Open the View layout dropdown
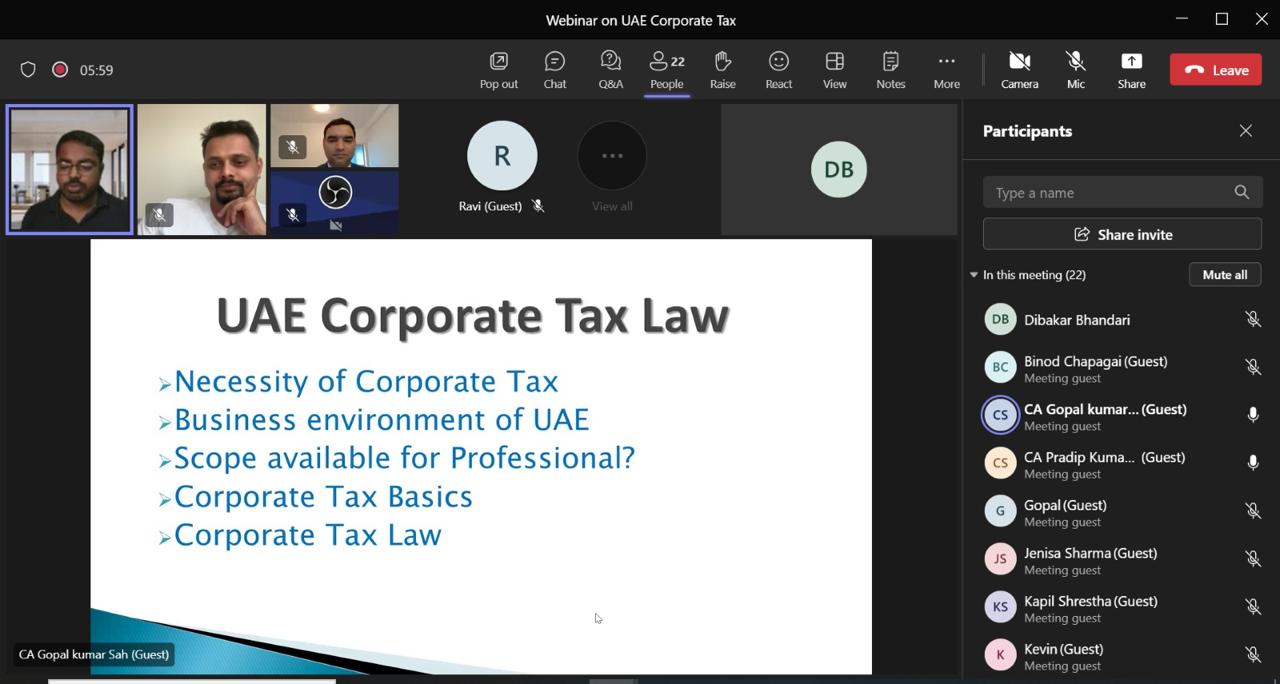The width and height of the screenshot is (1280, 684). pos(834,69)
